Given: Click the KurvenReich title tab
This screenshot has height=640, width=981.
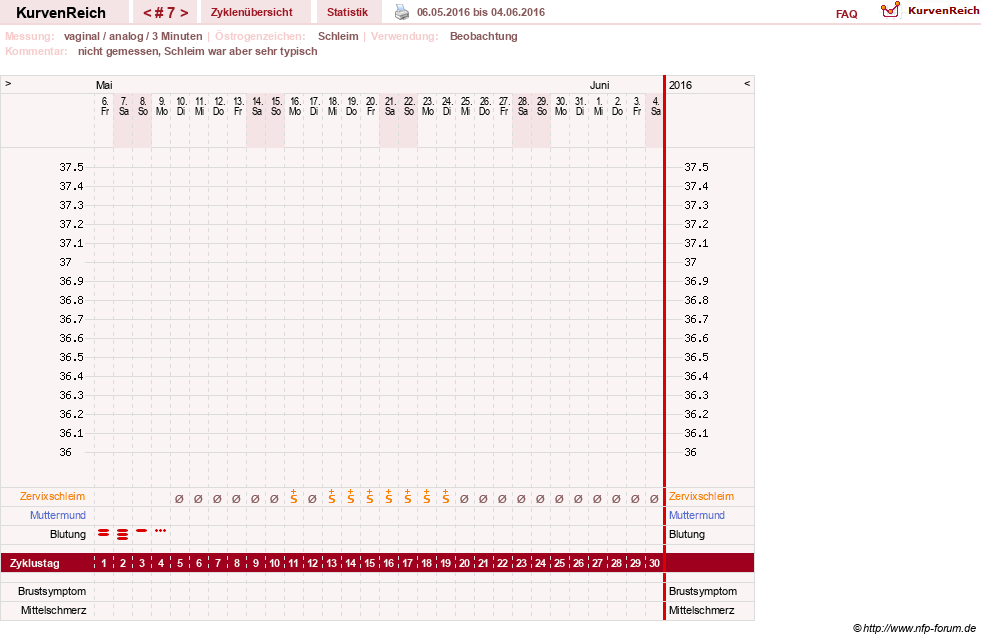Looking at the screenshot, I should tap(61, 13).
